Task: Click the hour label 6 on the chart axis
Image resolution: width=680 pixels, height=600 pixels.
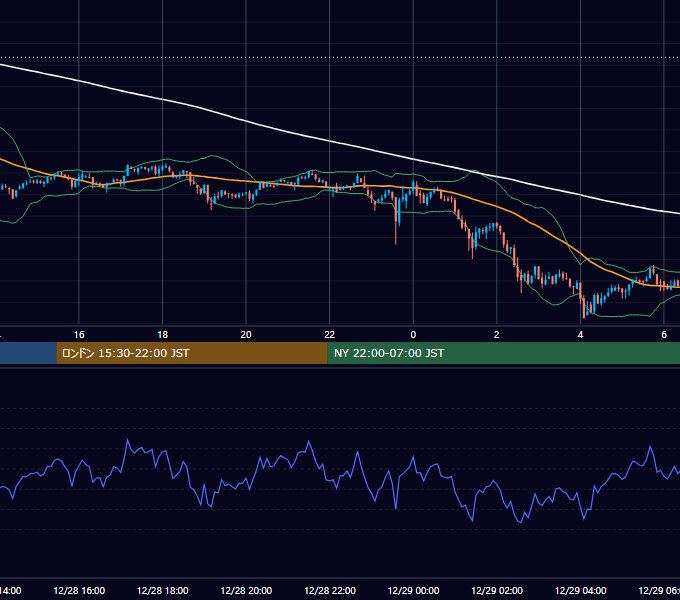Action: tap(664, 335)
